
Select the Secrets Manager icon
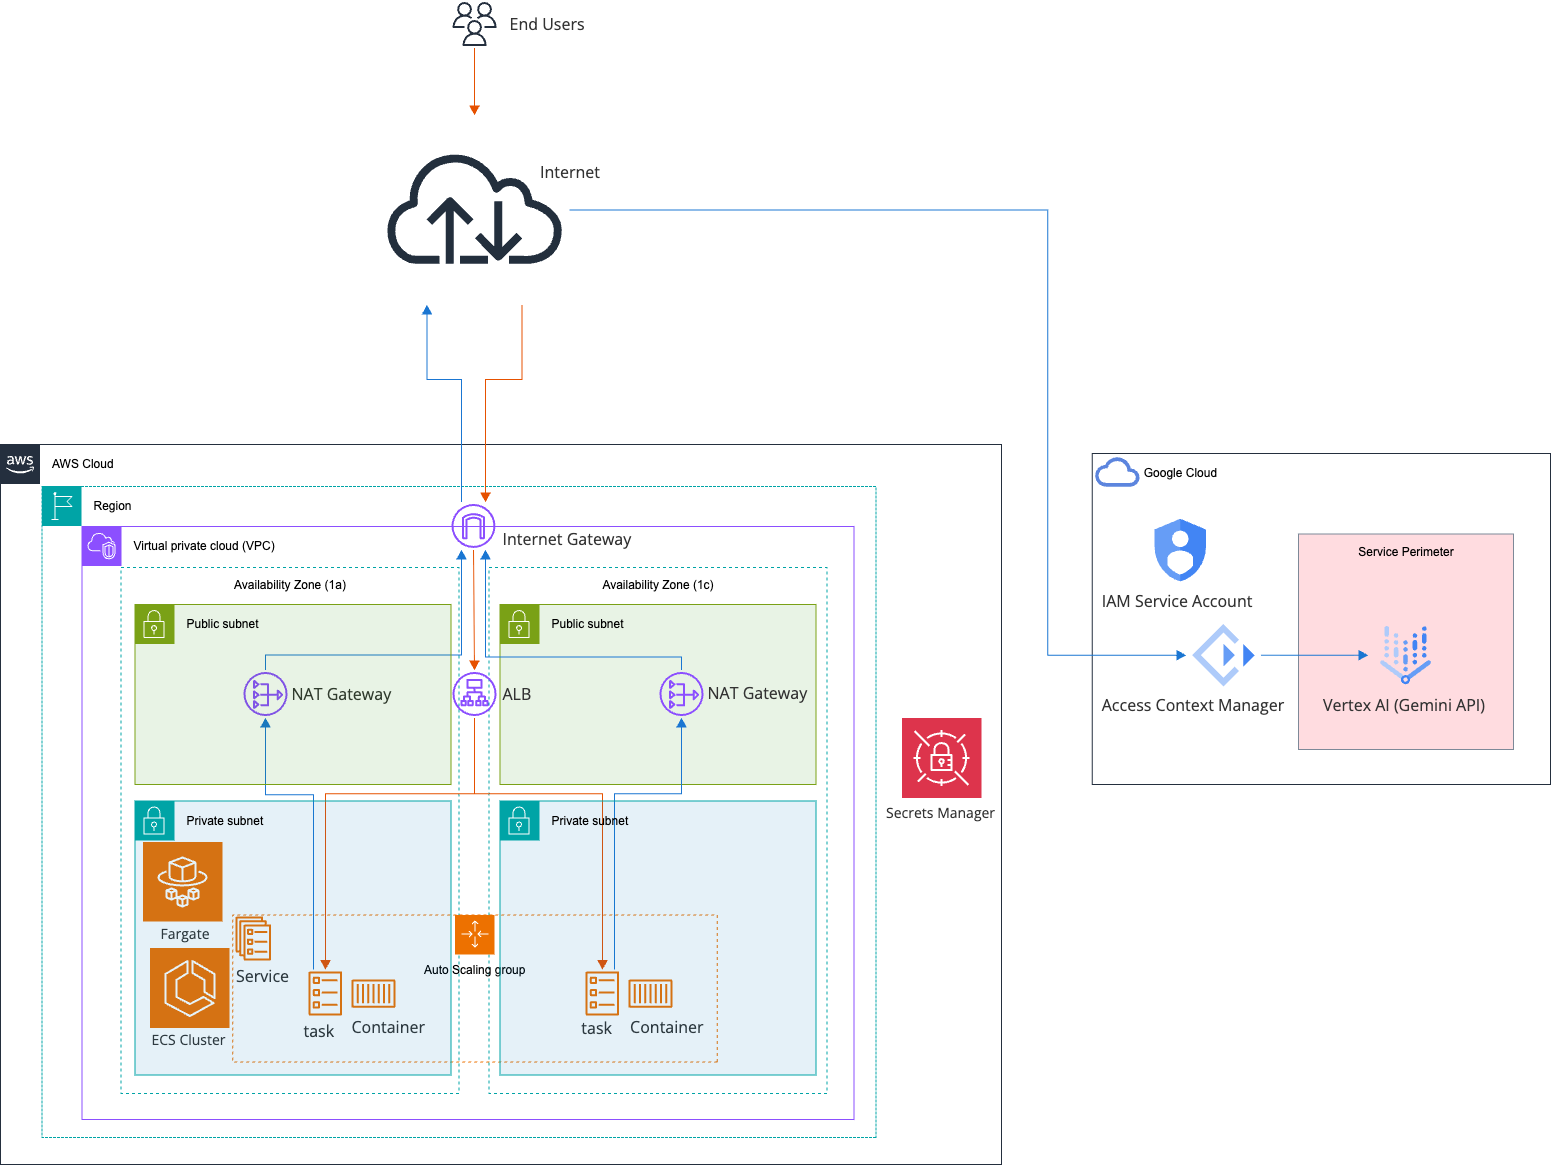click(941, 758)
